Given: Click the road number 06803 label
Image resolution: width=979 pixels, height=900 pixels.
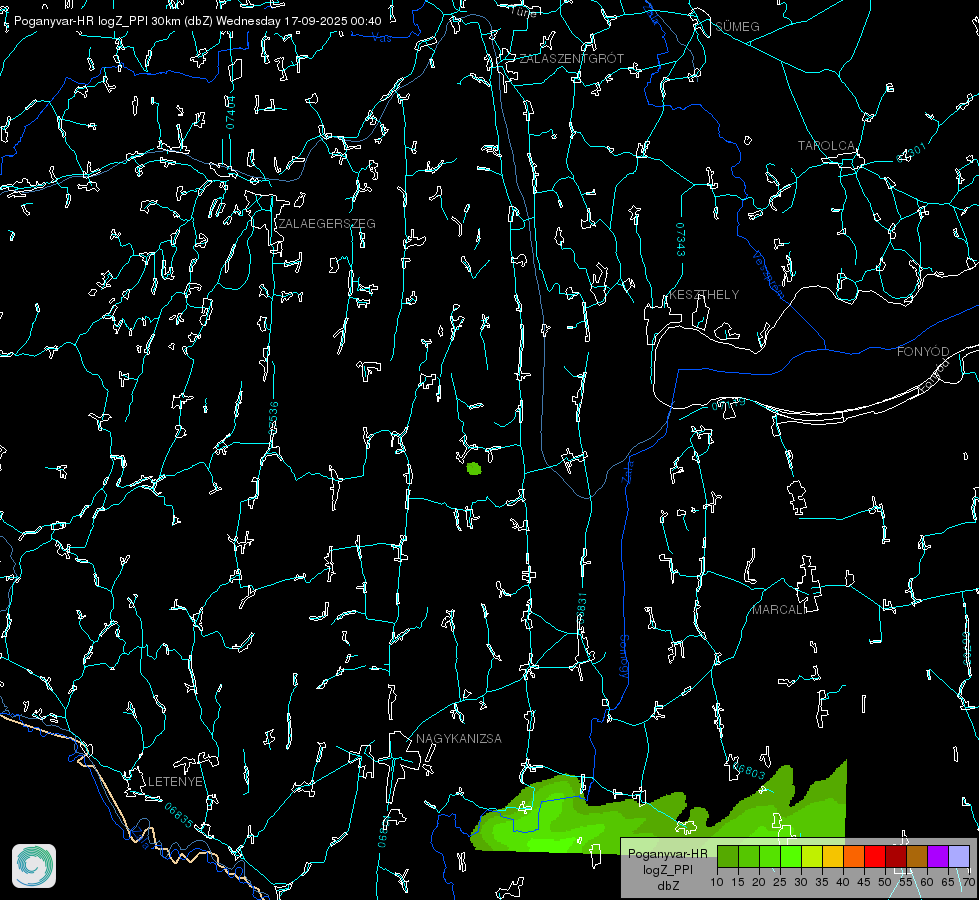Looking at the screenshot, I should (x=750, y=771).
